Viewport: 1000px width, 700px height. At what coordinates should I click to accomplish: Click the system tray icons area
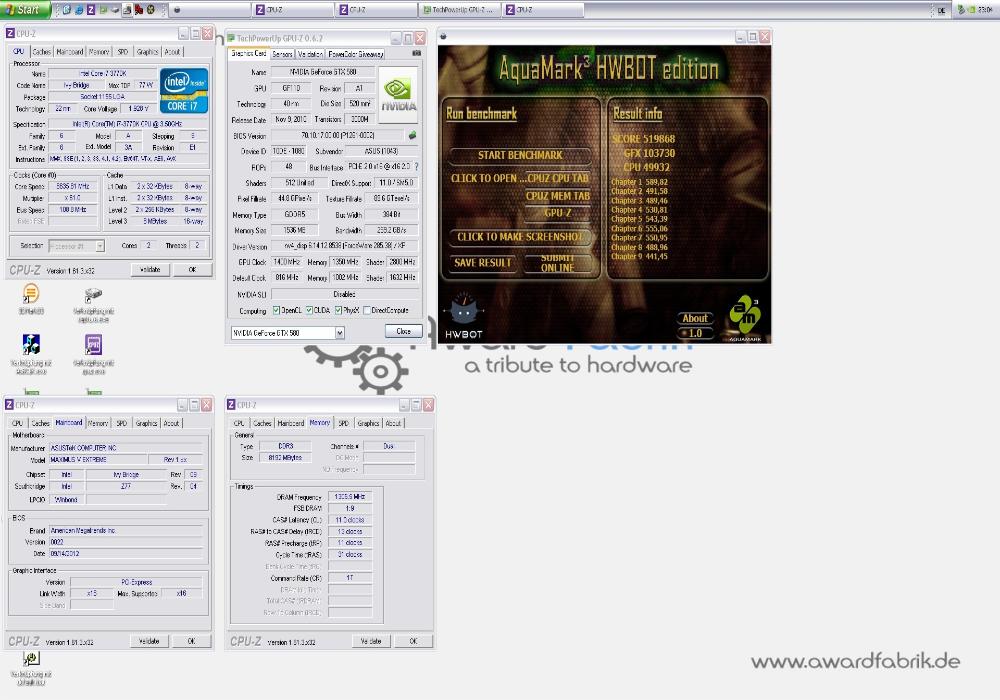[966, 10]
